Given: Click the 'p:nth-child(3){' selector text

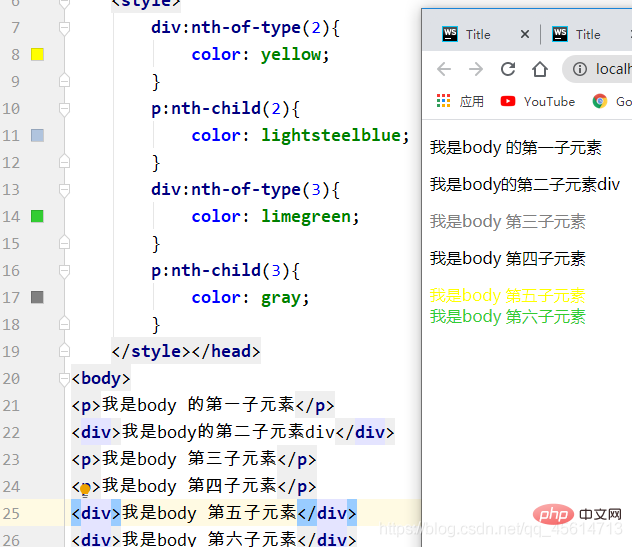Looking at the screenshot, I should (x=225, y=271).
